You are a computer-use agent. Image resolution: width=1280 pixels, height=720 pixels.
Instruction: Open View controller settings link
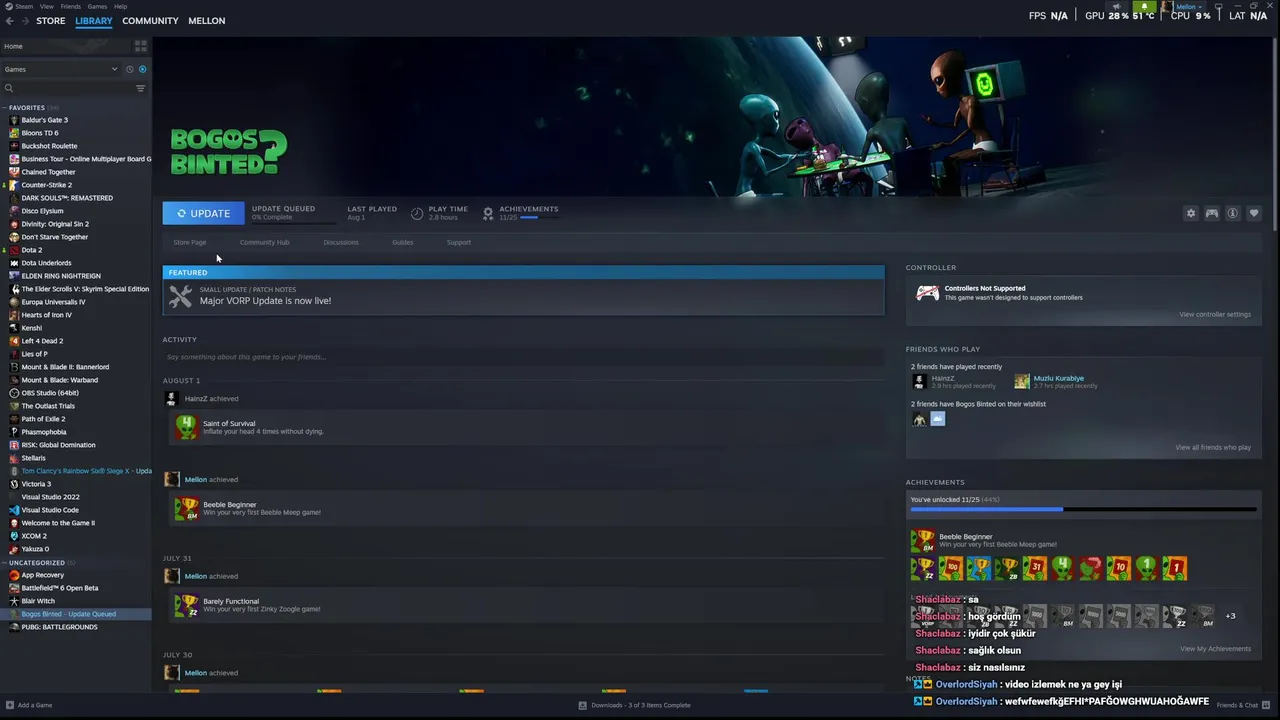[x=1214, y=314]
